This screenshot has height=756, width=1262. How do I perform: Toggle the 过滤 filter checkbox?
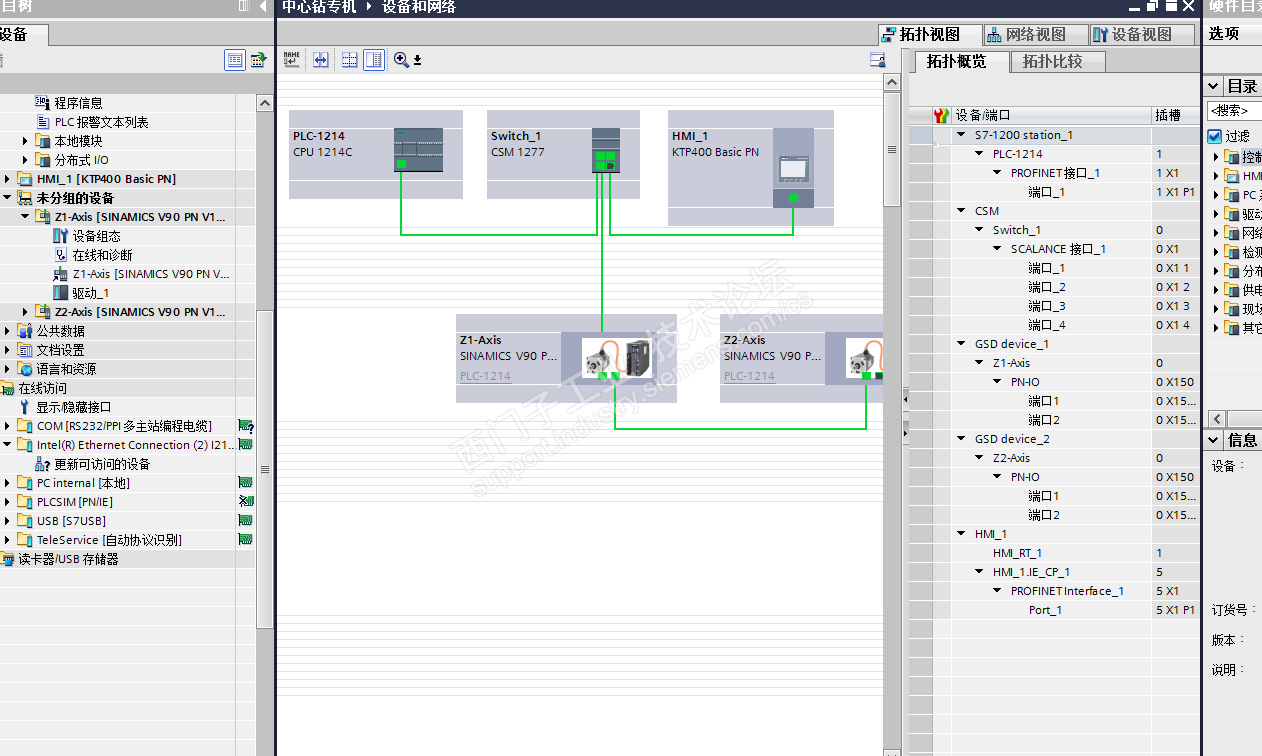point(1215,136)
